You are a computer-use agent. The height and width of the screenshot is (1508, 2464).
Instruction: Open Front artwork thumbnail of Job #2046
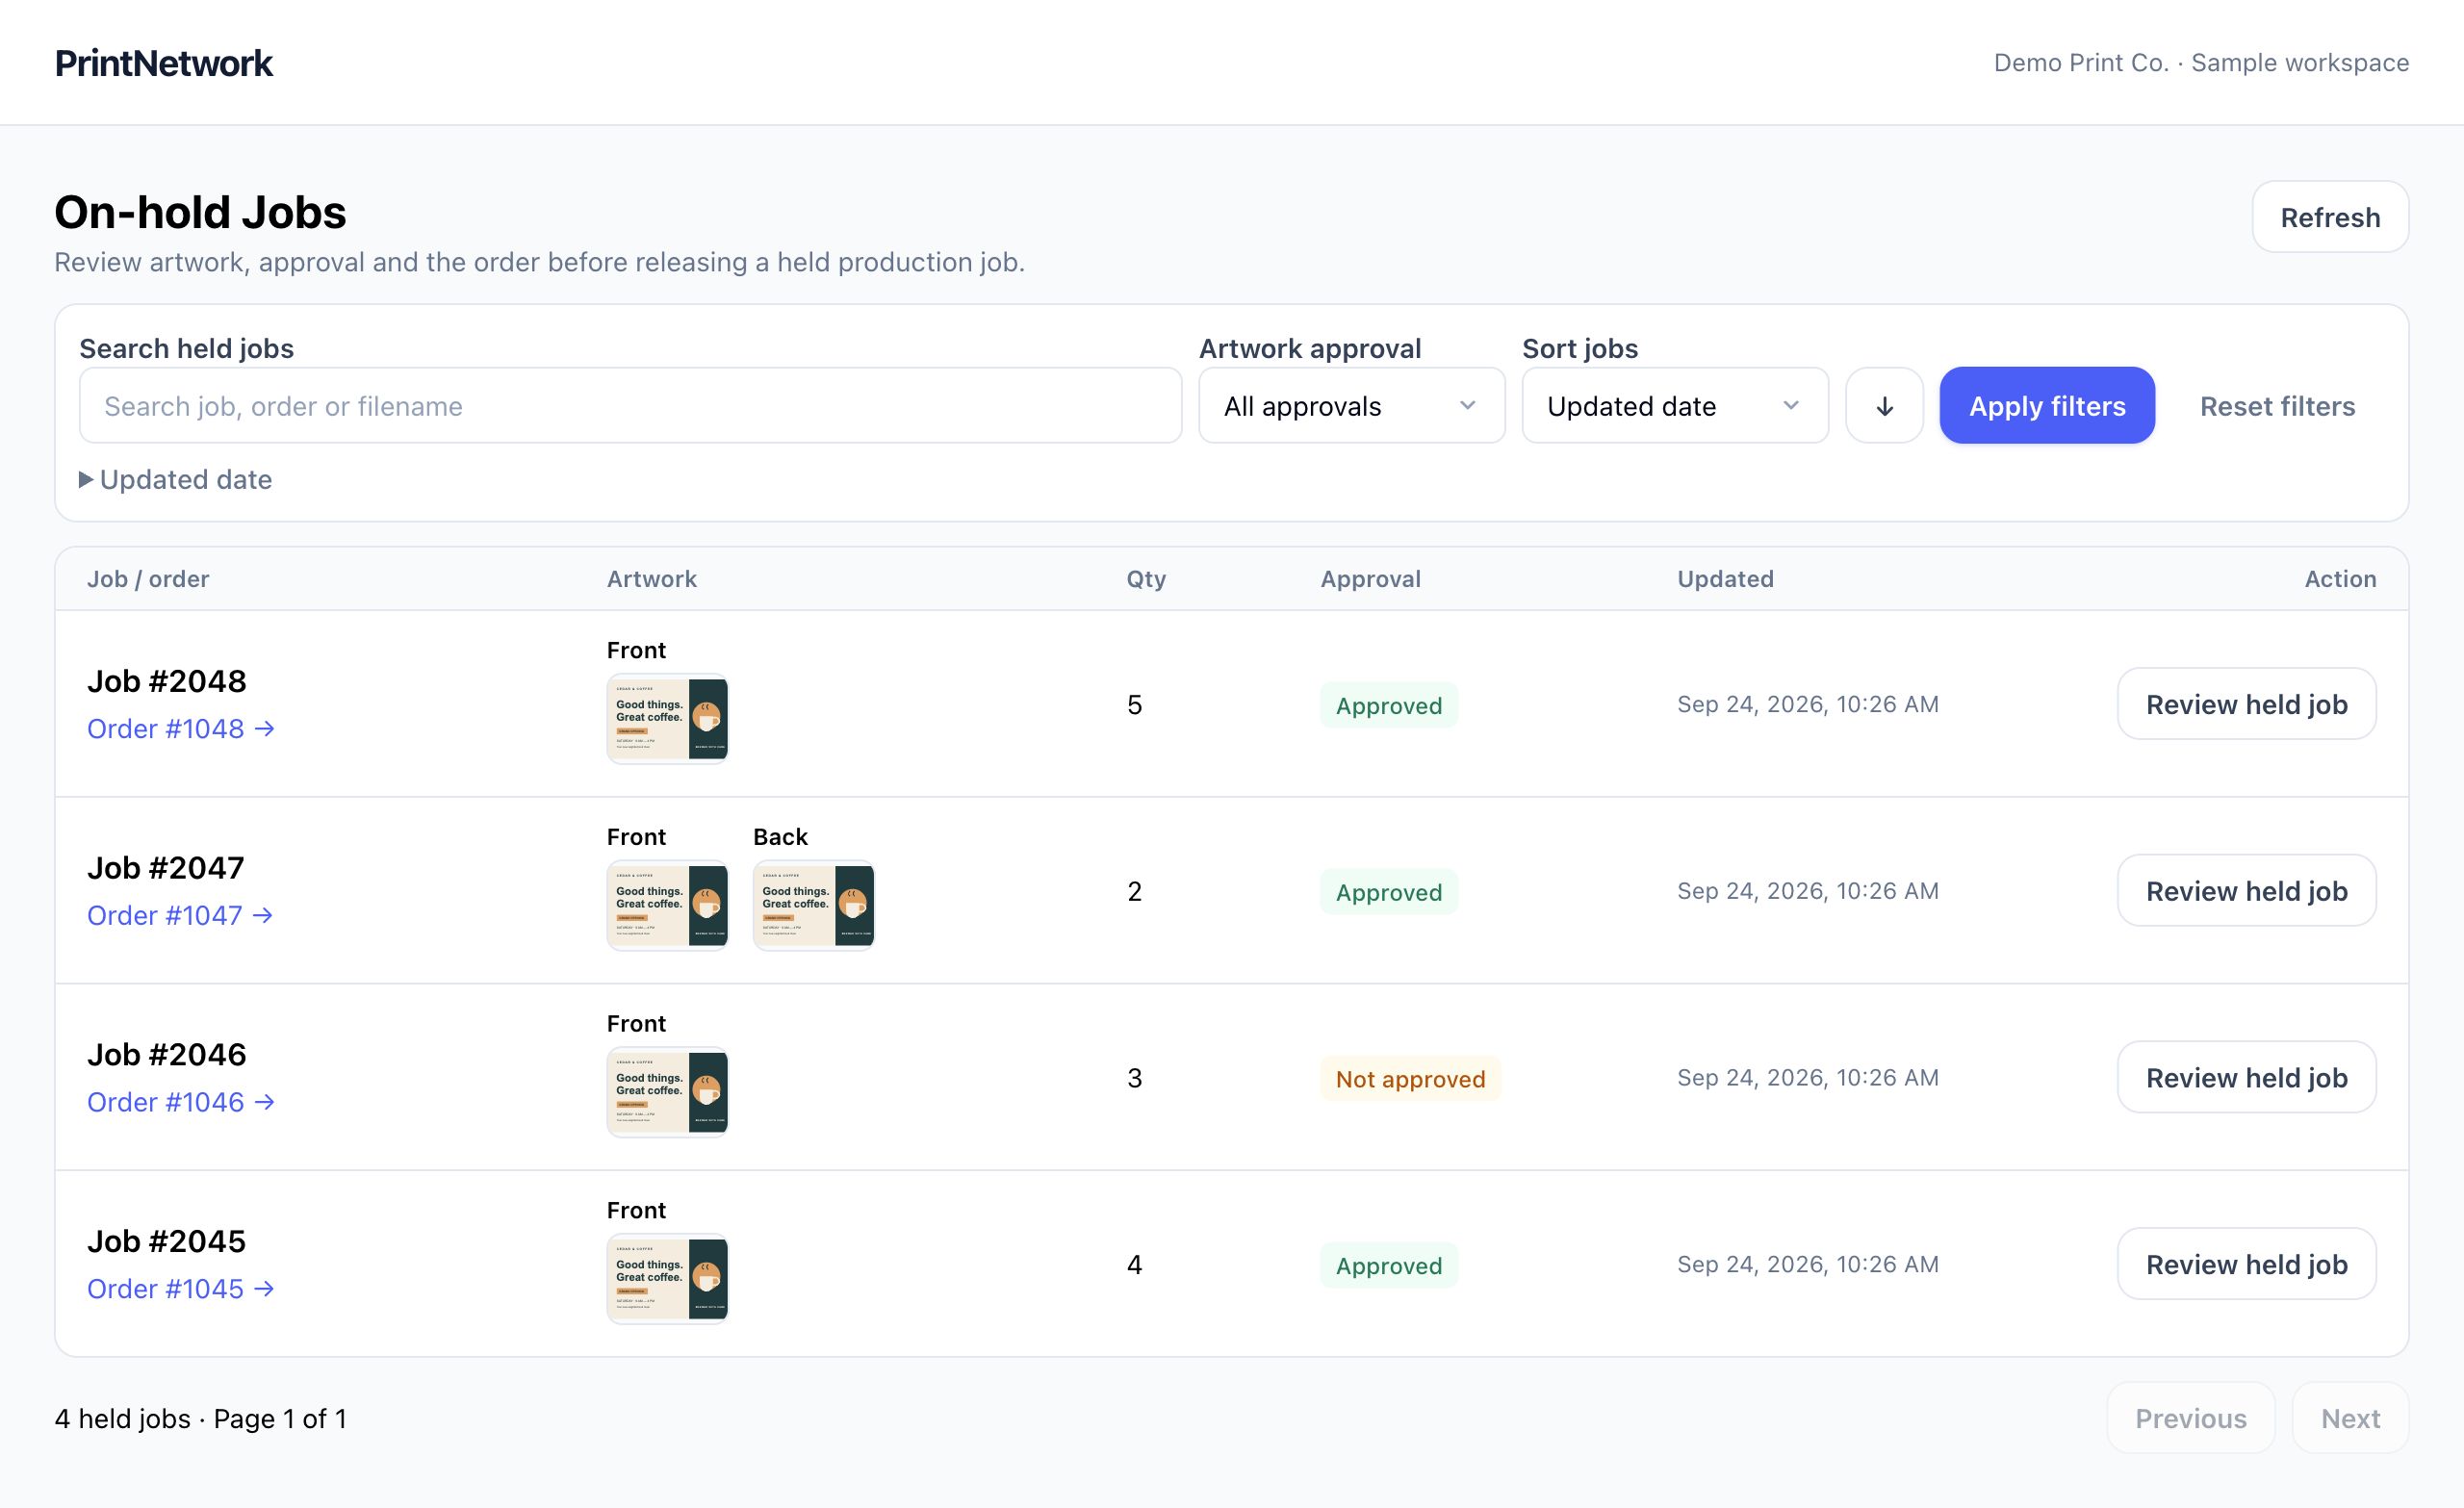668,1092
